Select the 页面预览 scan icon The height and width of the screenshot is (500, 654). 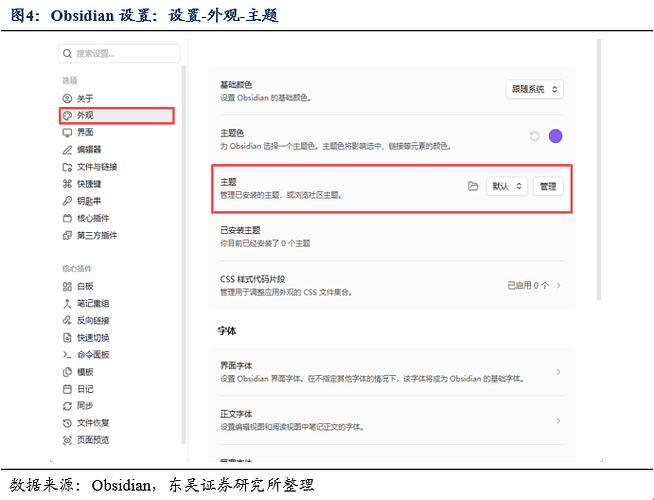pos(67,440)
